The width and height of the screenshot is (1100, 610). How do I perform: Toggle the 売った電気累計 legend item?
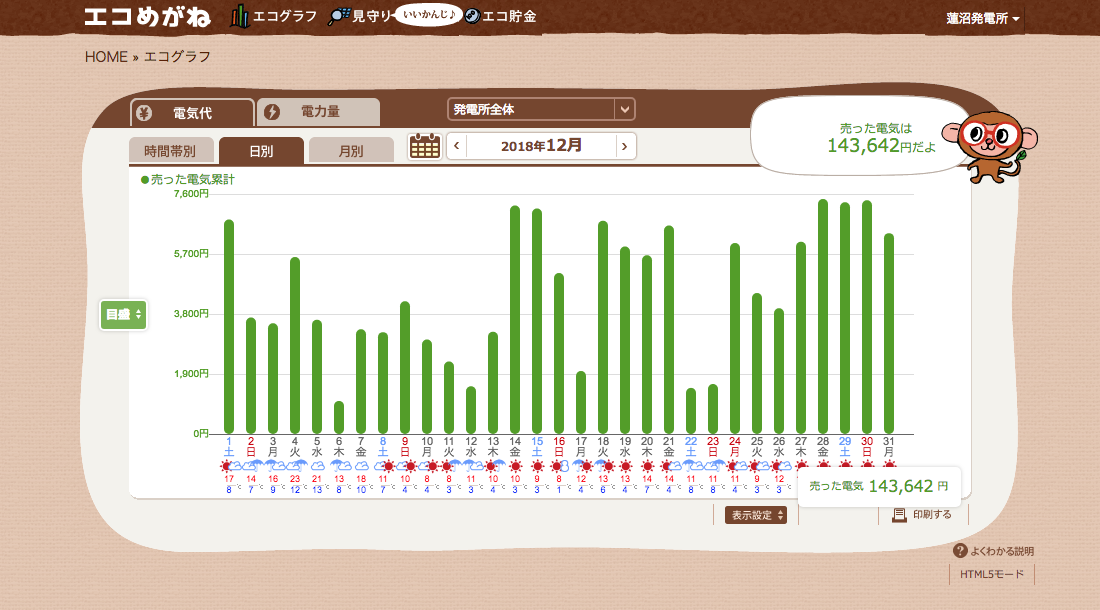coord(188,180)
